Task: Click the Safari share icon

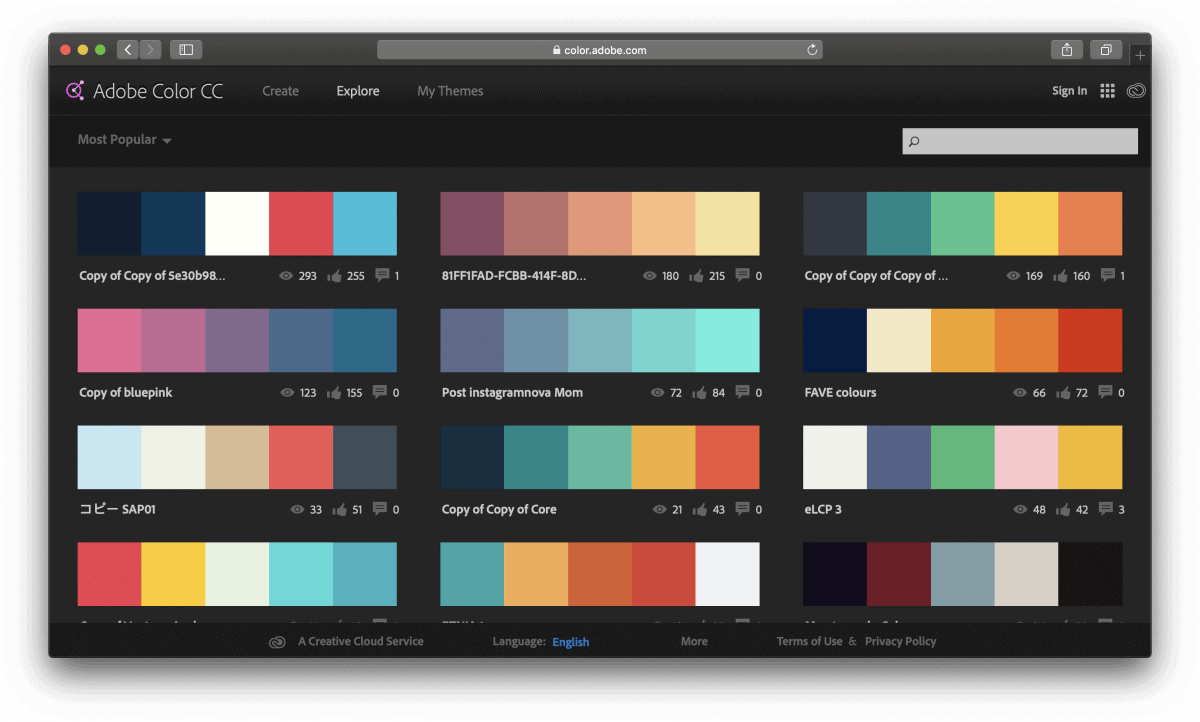Action: (1067, 49)
